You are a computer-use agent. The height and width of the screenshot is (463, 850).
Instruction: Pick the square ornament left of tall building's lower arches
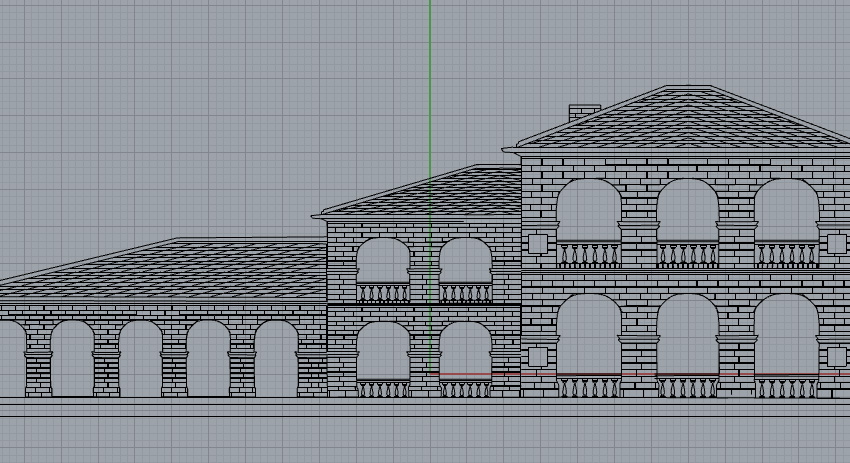coord(538,357)
